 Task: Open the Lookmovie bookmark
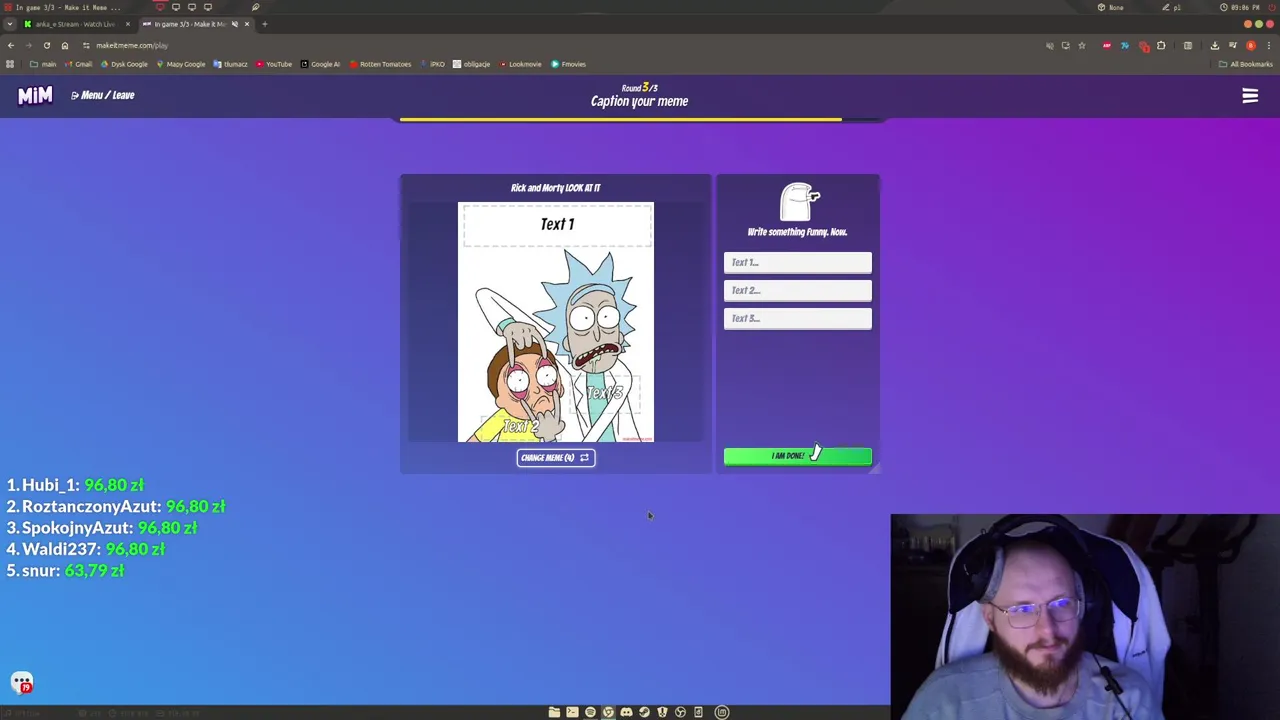pos(520,64)
